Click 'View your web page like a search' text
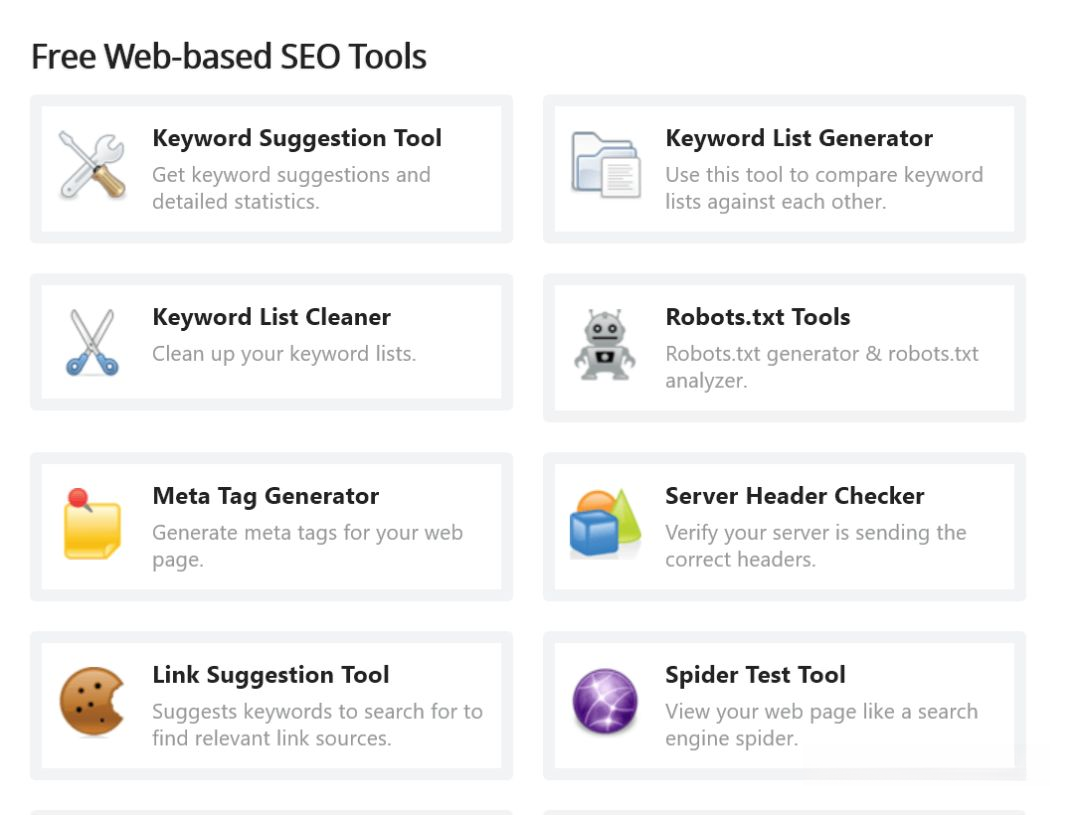Image resolution: width=1080 pixels, height=815 pixels. coord(821,712)
